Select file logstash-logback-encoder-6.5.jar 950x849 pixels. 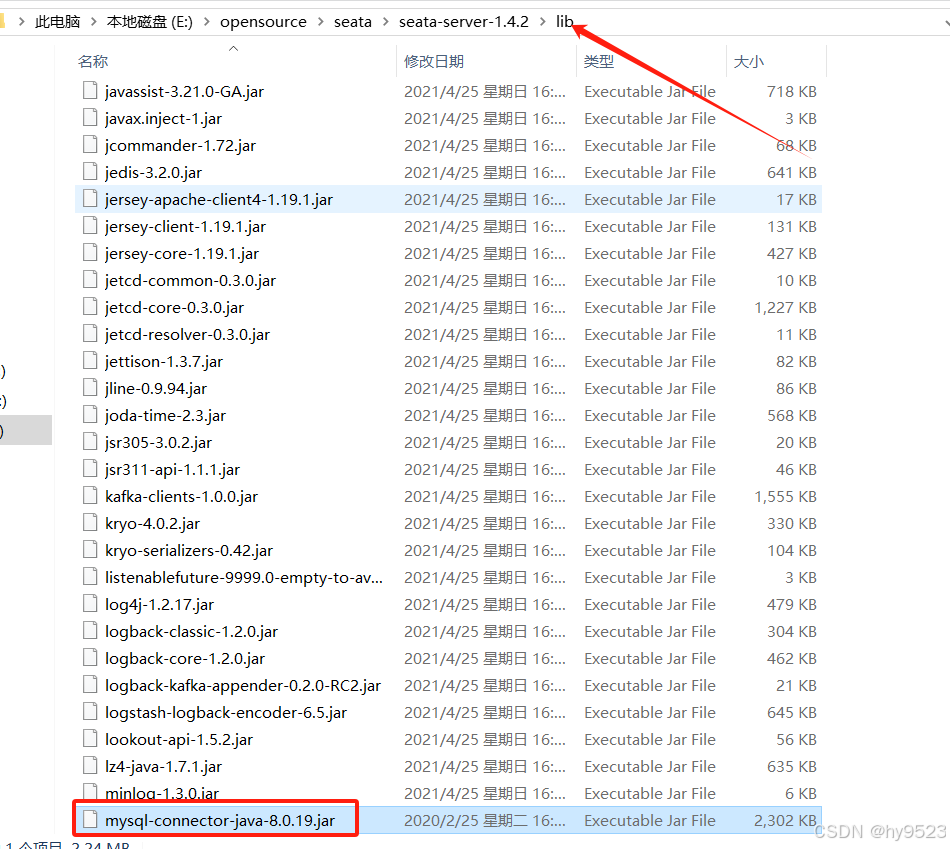[x=226, y=713]
